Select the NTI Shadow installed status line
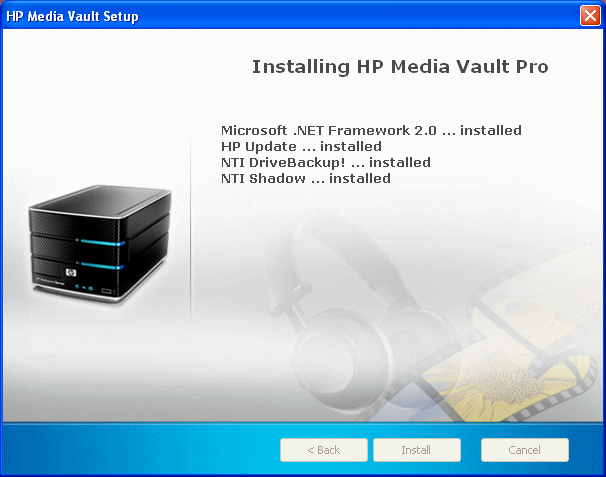 click(x=305, y=178)
